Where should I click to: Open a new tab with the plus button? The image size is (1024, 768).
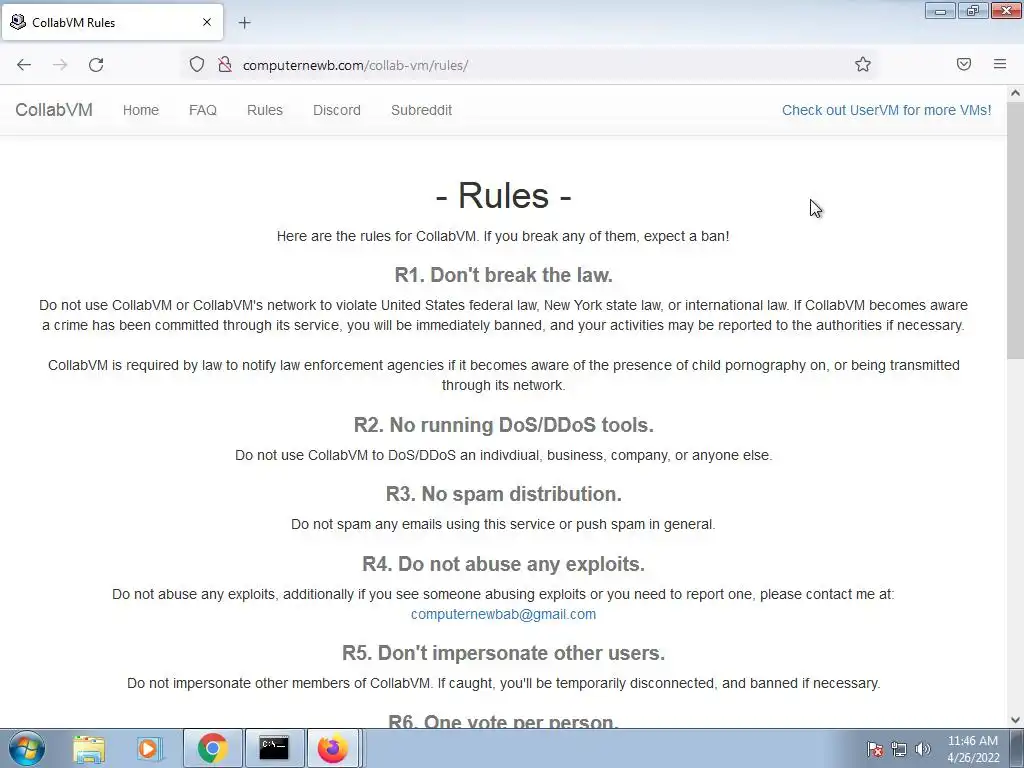[x=245, y=23]
